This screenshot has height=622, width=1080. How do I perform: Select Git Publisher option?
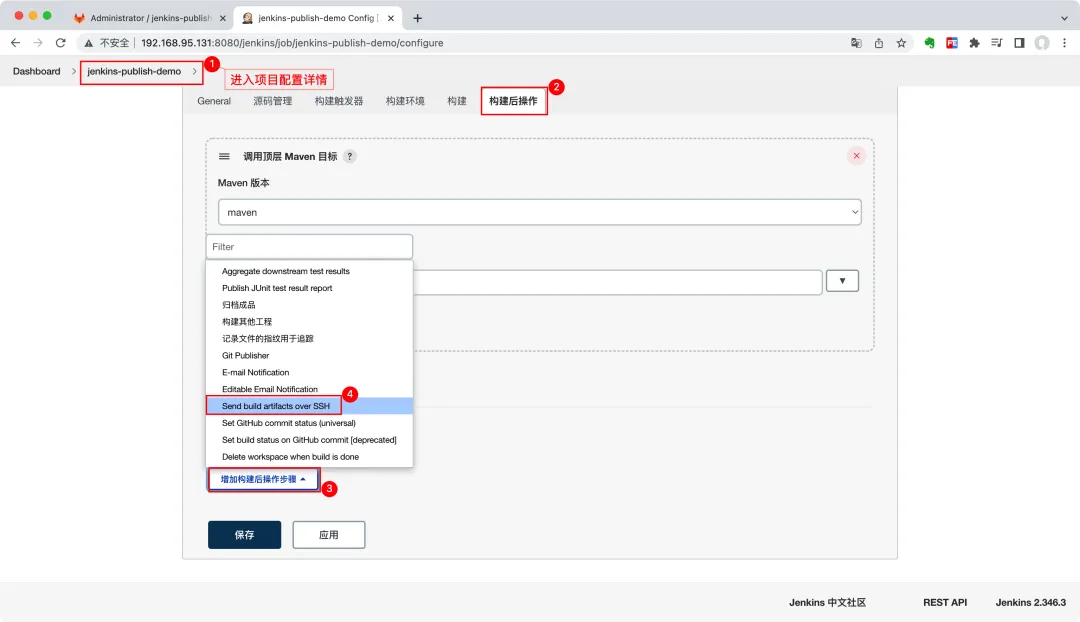click(309, 355)
